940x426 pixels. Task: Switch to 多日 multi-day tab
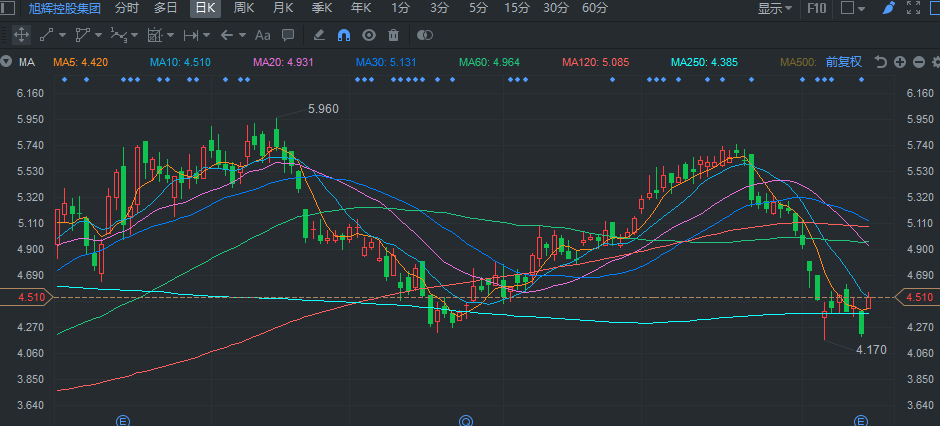(x=165, y=8)
